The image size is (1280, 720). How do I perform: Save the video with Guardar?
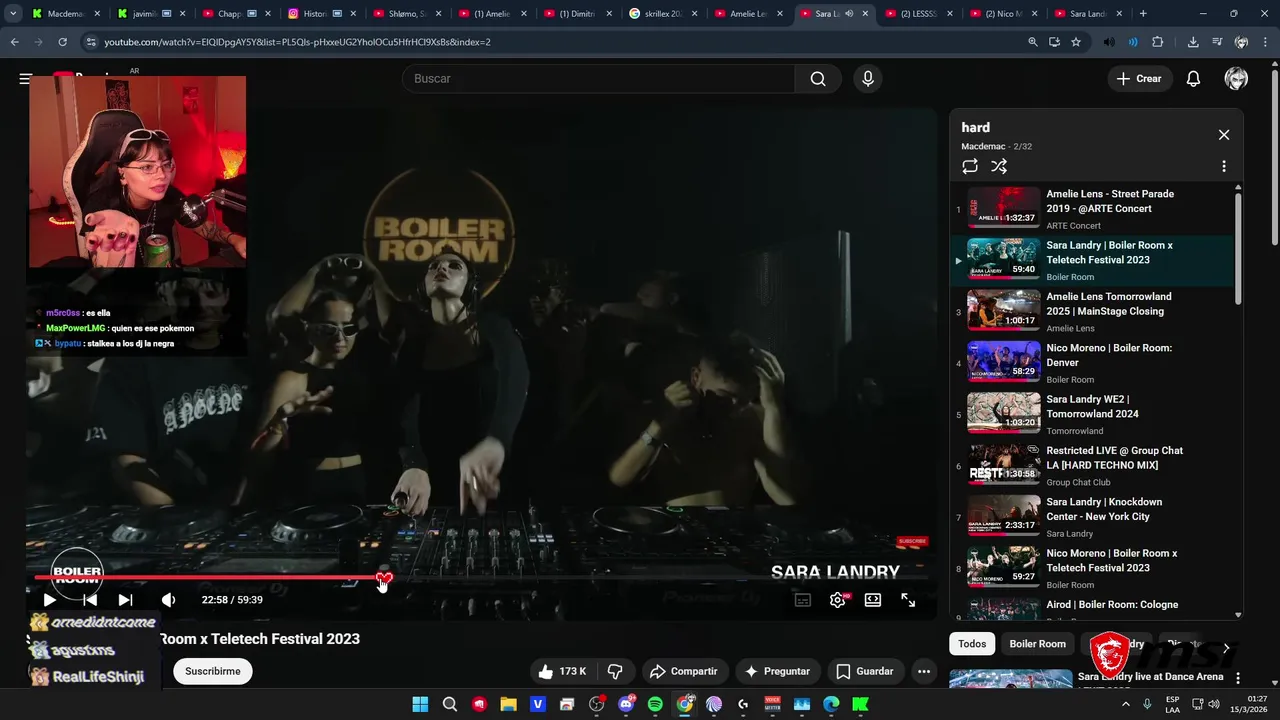865,671
